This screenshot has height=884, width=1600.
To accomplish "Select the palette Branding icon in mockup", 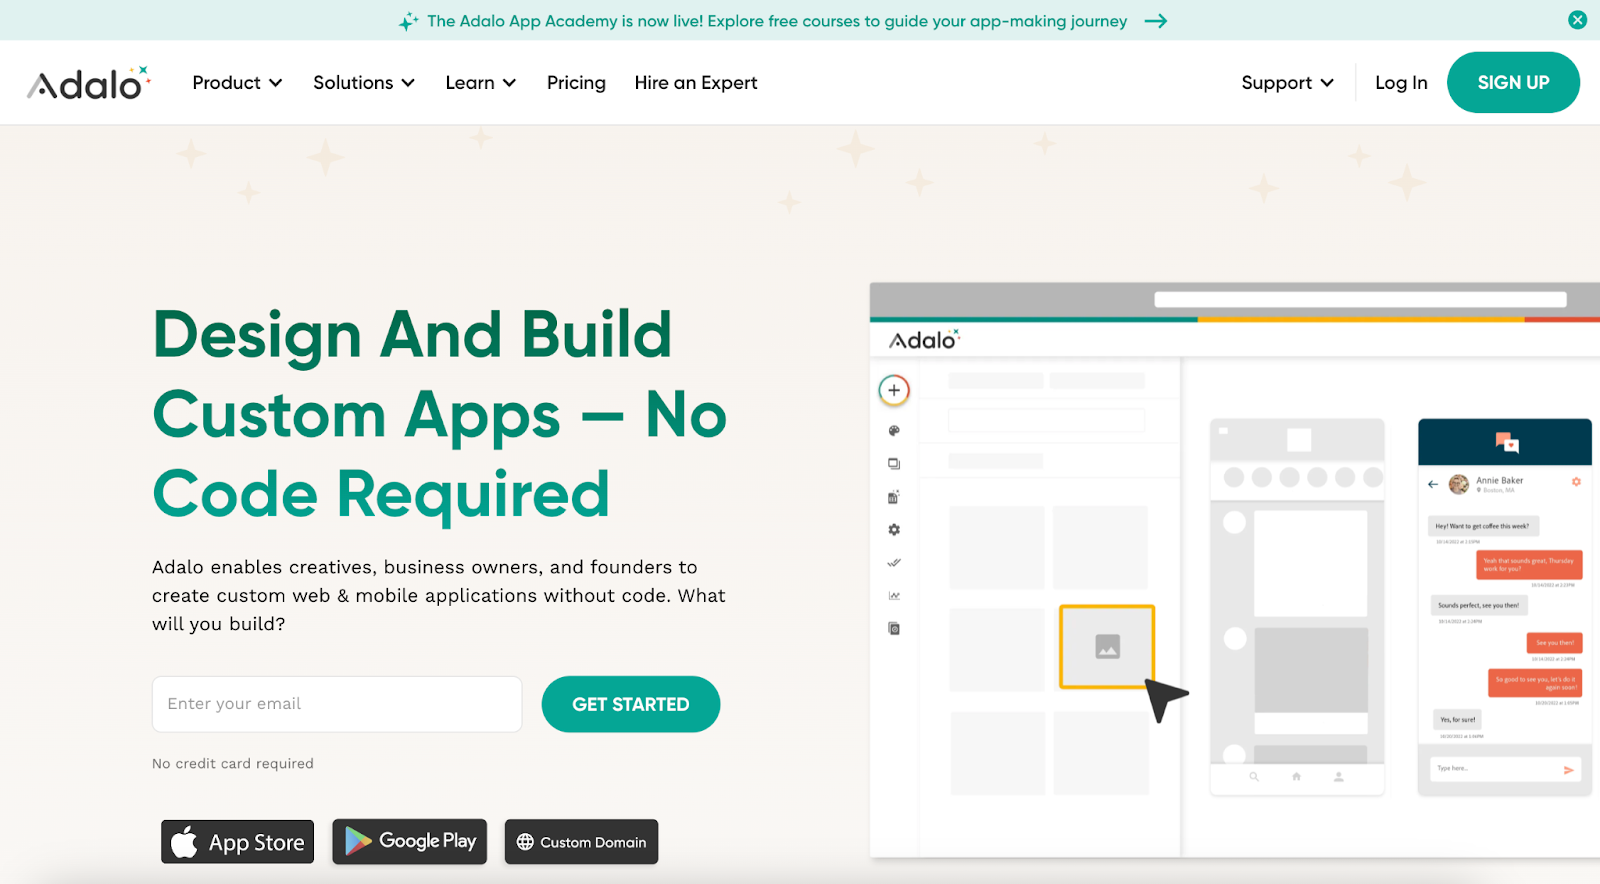I will (894, 431).
